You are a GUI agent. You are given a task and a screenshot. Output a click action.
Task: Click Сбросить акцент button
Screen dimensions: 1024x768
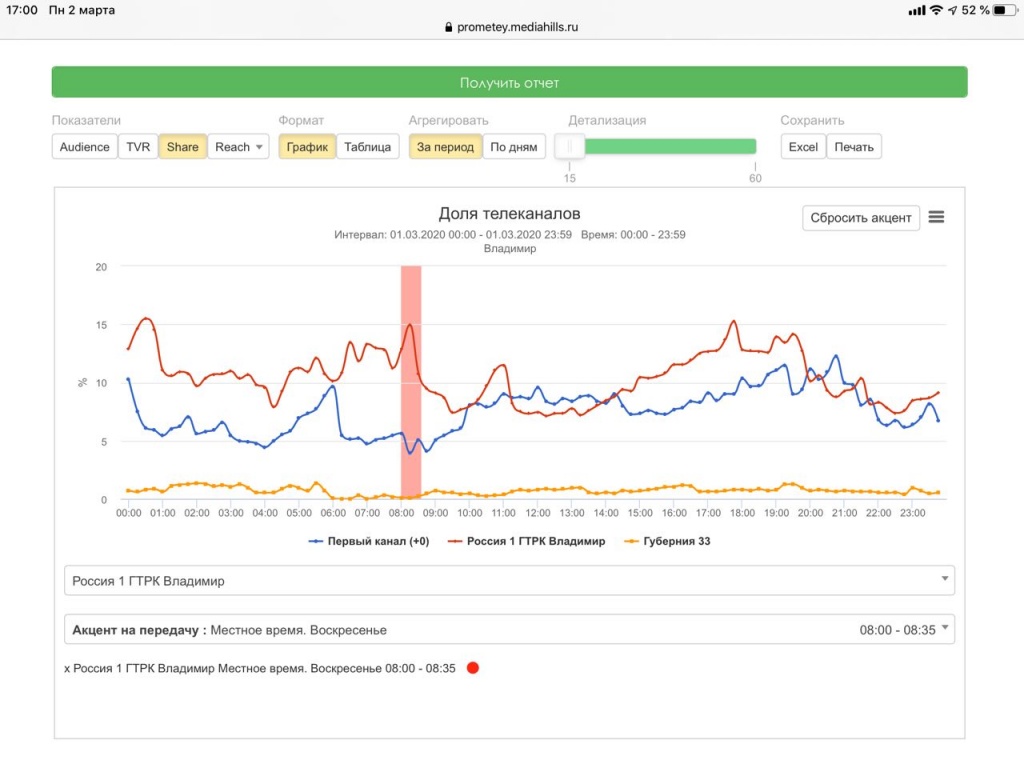861,217
